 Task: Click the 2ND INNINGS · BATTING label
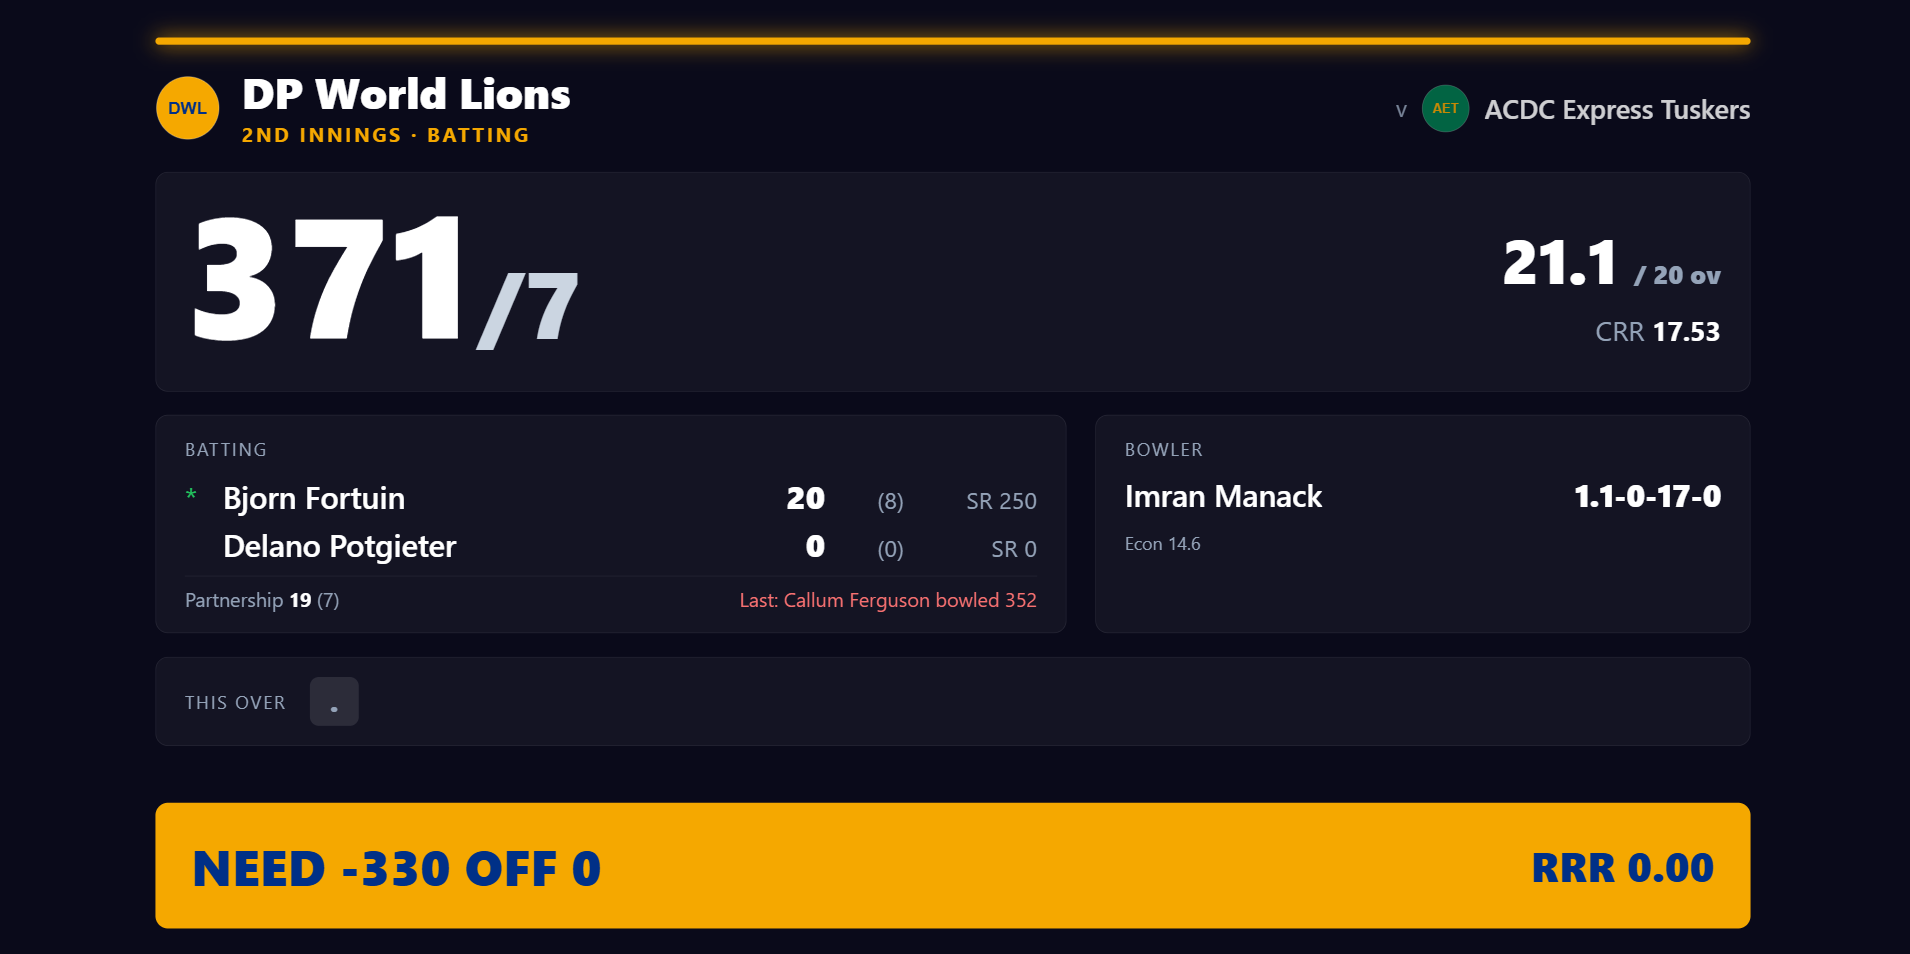386,135
